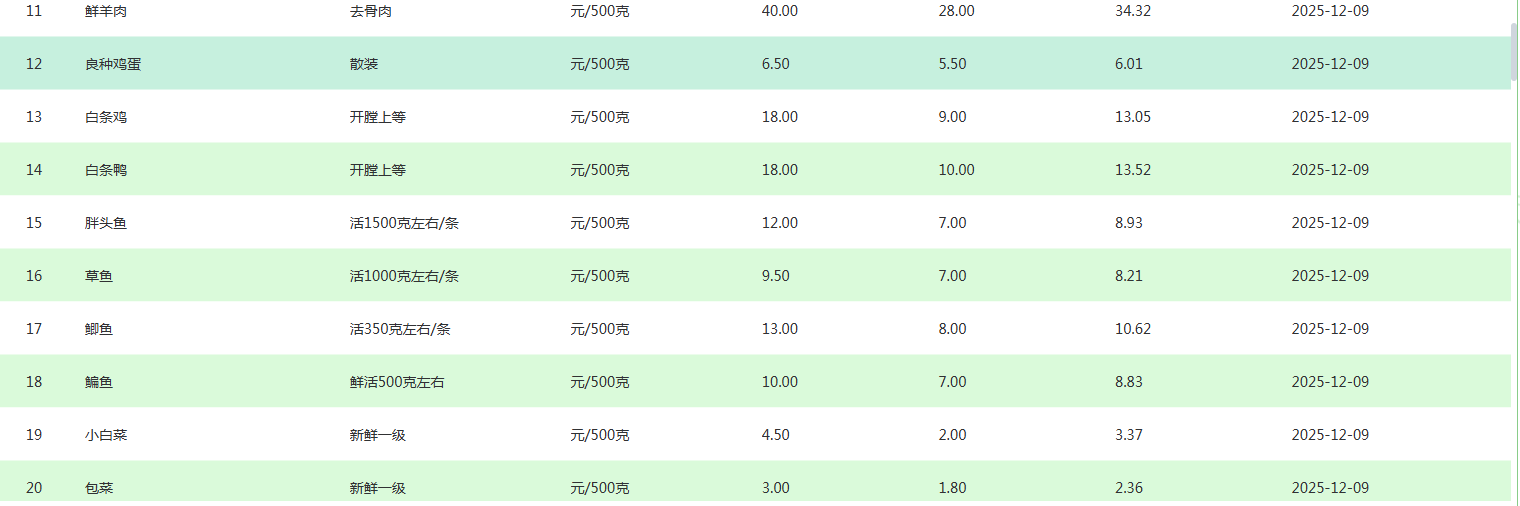This screenshot has width=1520, height=506.
Task: Click the 白条鸡 product name
Action: (106, 117)
